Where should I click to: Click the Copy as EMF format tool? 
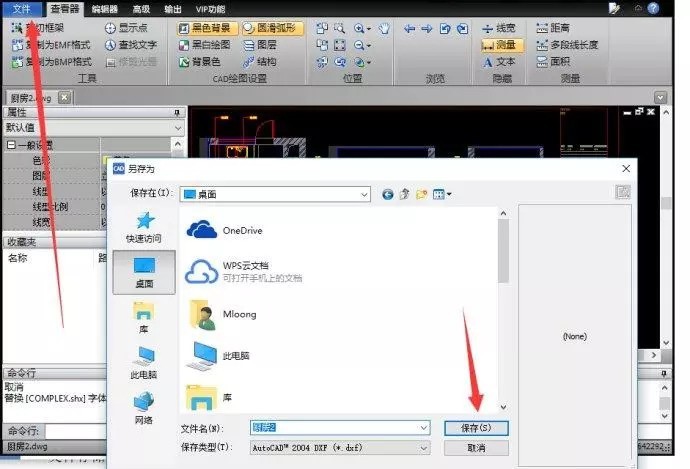coord(51,45)
